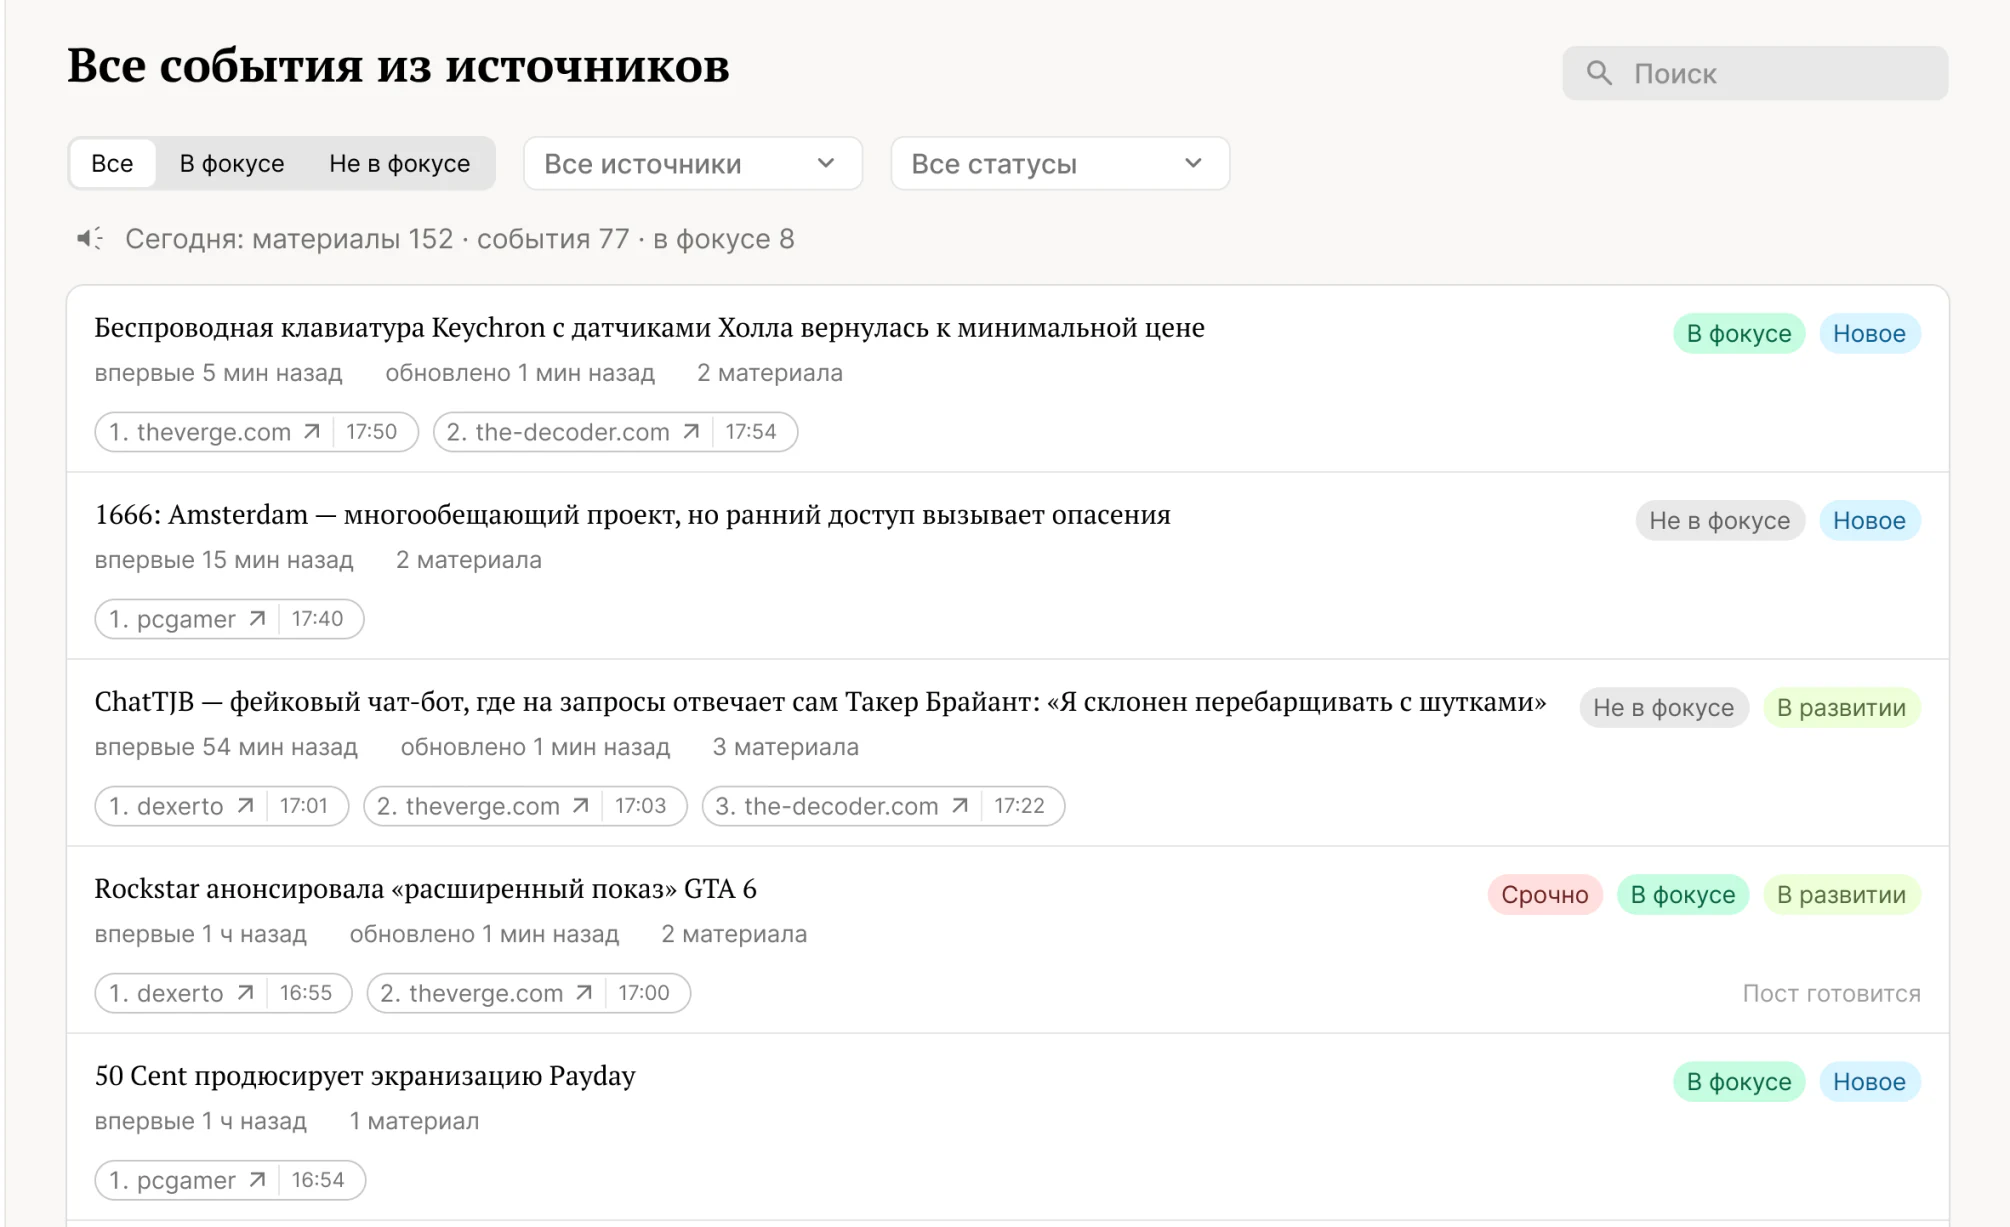Expand the «Все статусы» dropdown
The width and height of the screenshot is (2010, 1227).
tap(1060, 163)
